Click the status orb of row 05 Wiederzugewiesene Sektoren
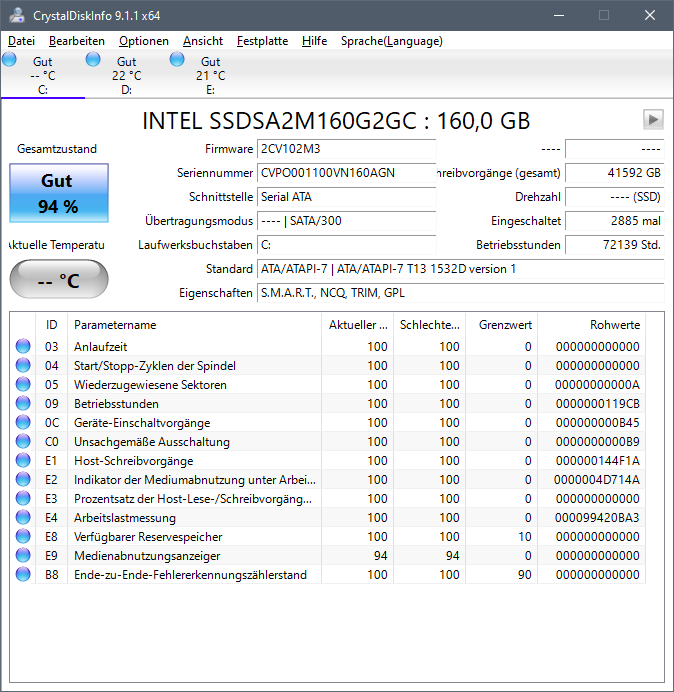 (23, 384)
